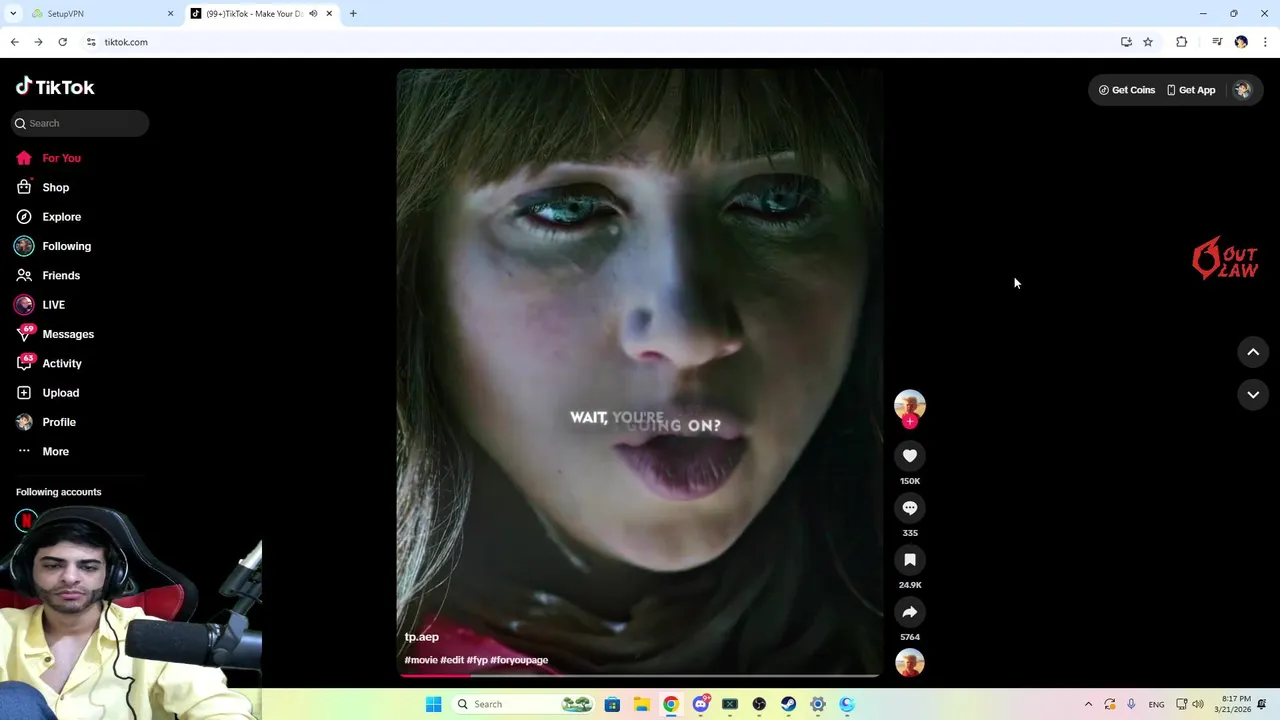Open the Friends page

48,275
